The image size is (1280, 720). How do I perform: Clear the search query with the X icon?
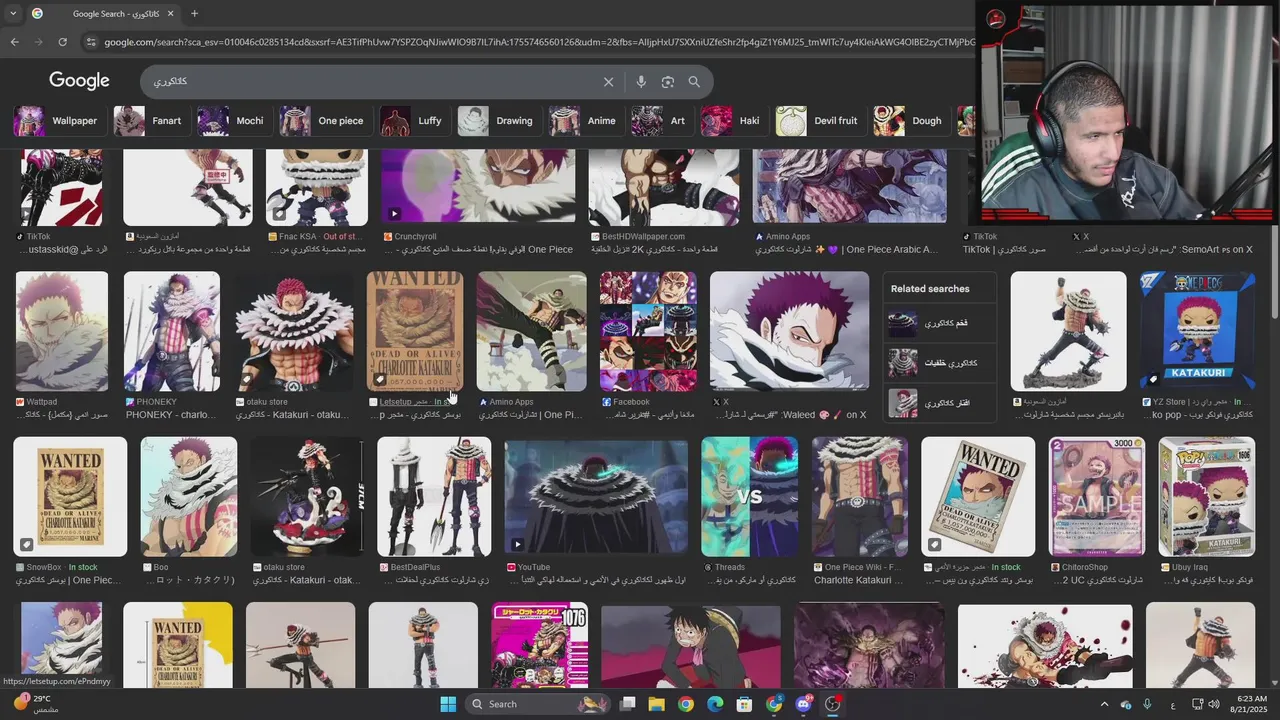click(608, 82)
